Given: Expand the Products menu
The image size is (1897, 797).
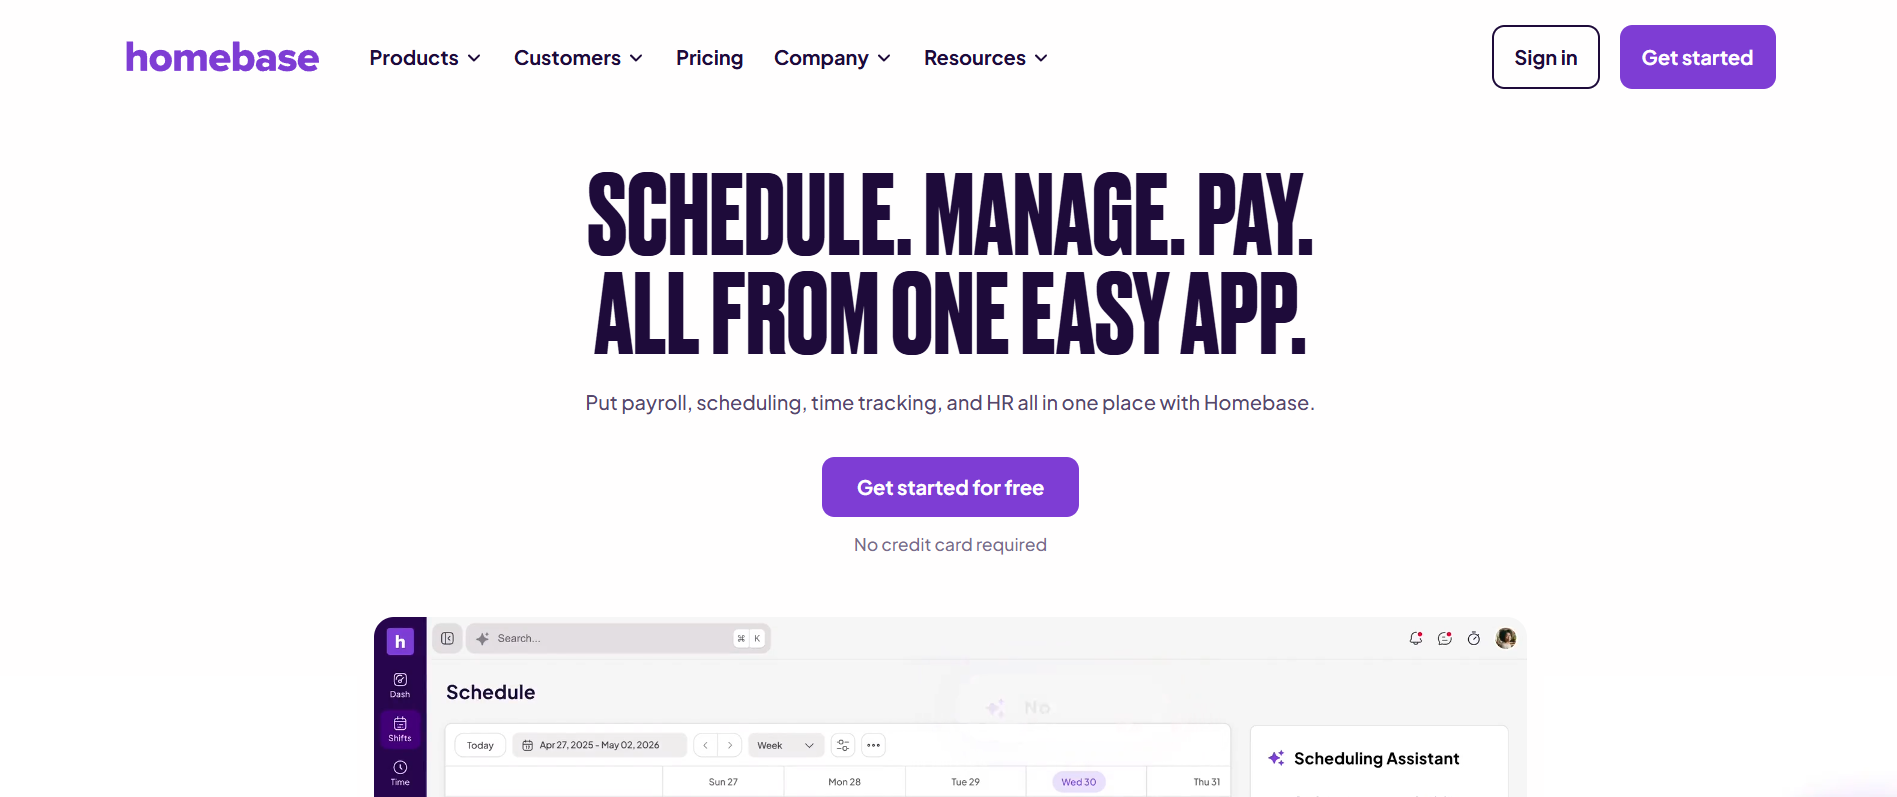Looking at the screenshot, I should (425, 58).
